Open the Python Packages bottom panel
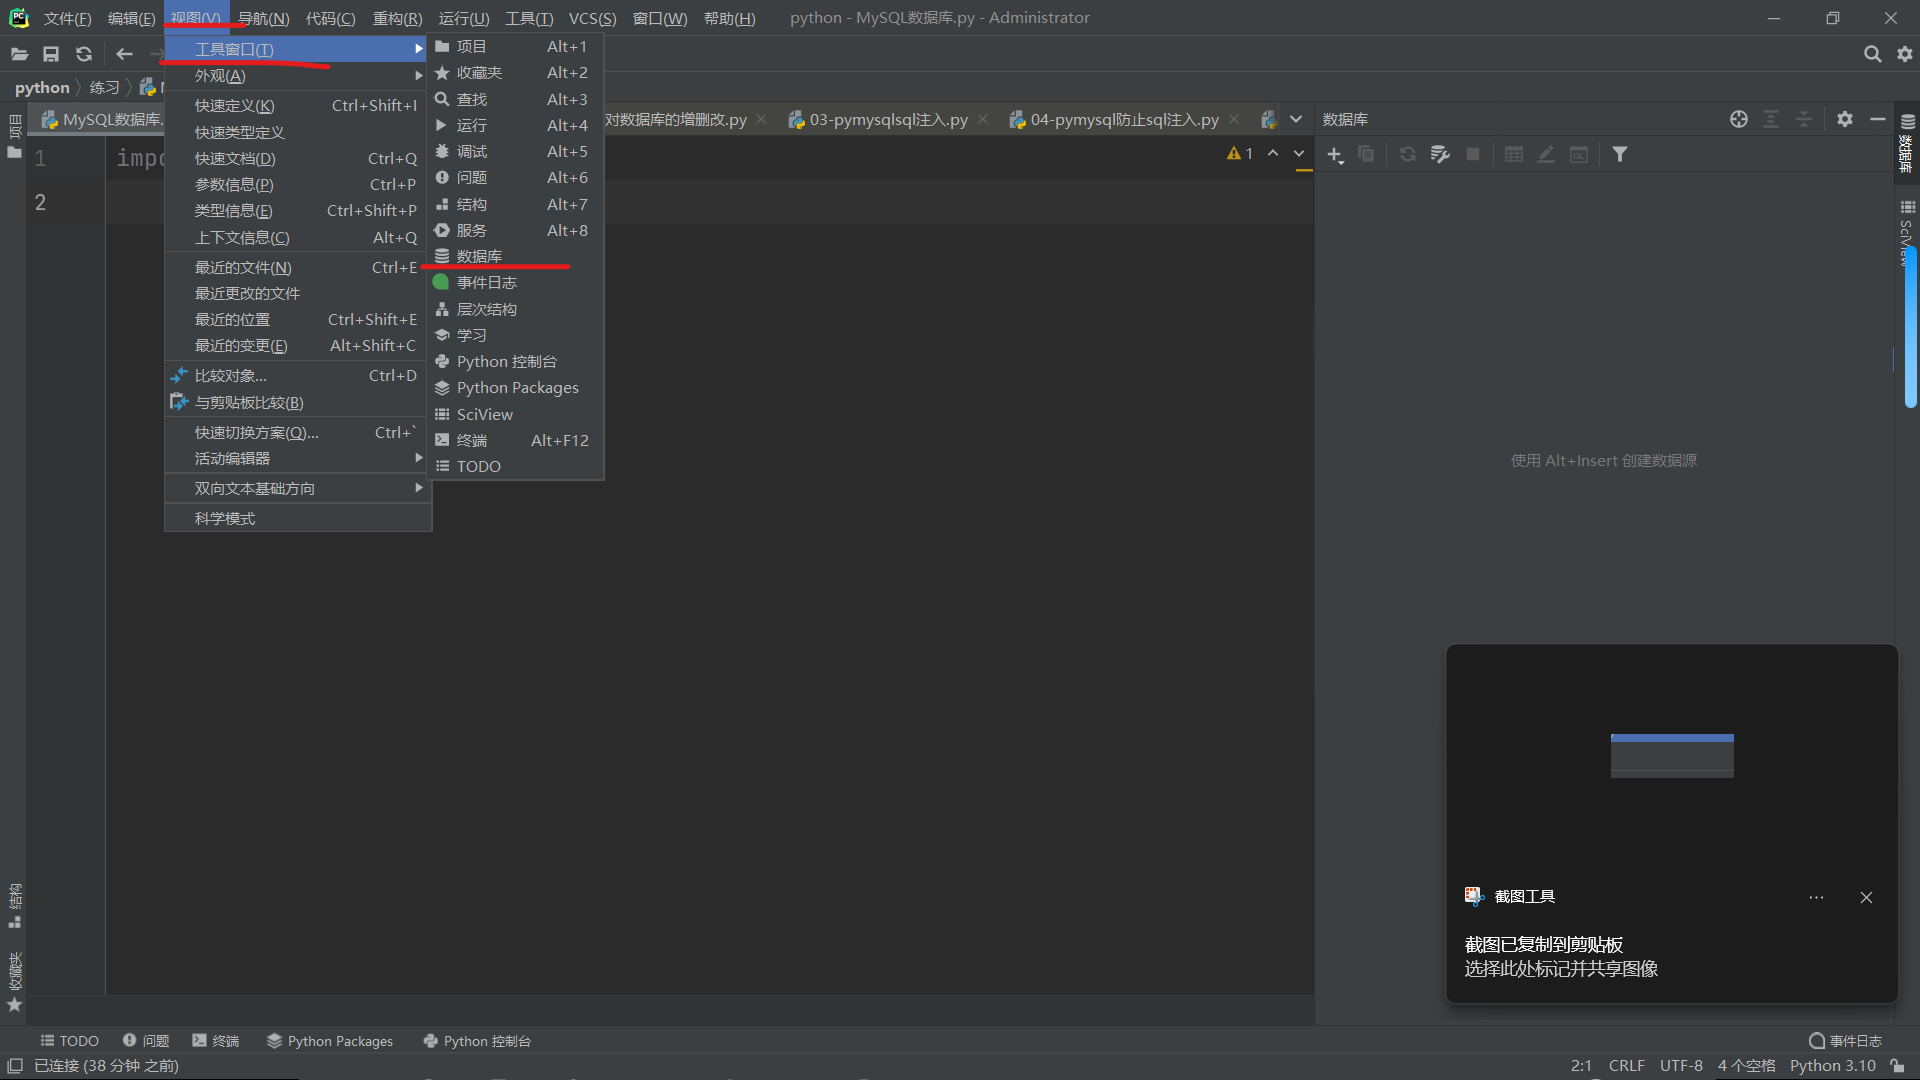Image resolution: width=1920 pixels, height=1080 pixels. point(330,1041)
